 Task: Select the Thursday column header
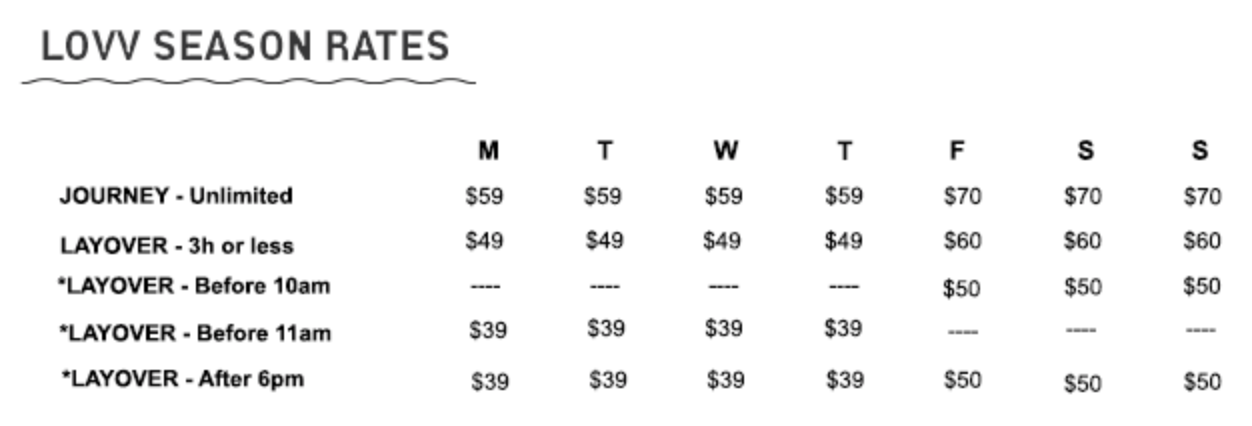pyautogui.click(x=844, y=151)
